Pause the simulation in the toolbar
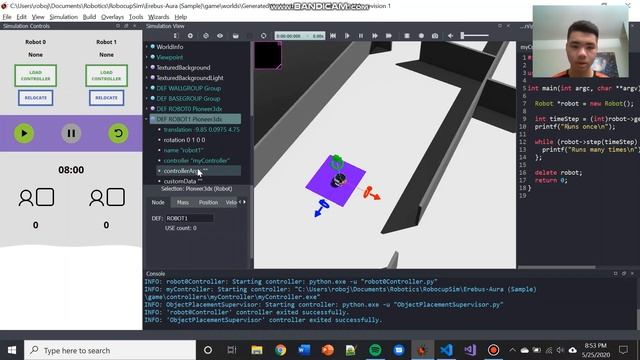640x360 pixels. [x=361, y=36]
